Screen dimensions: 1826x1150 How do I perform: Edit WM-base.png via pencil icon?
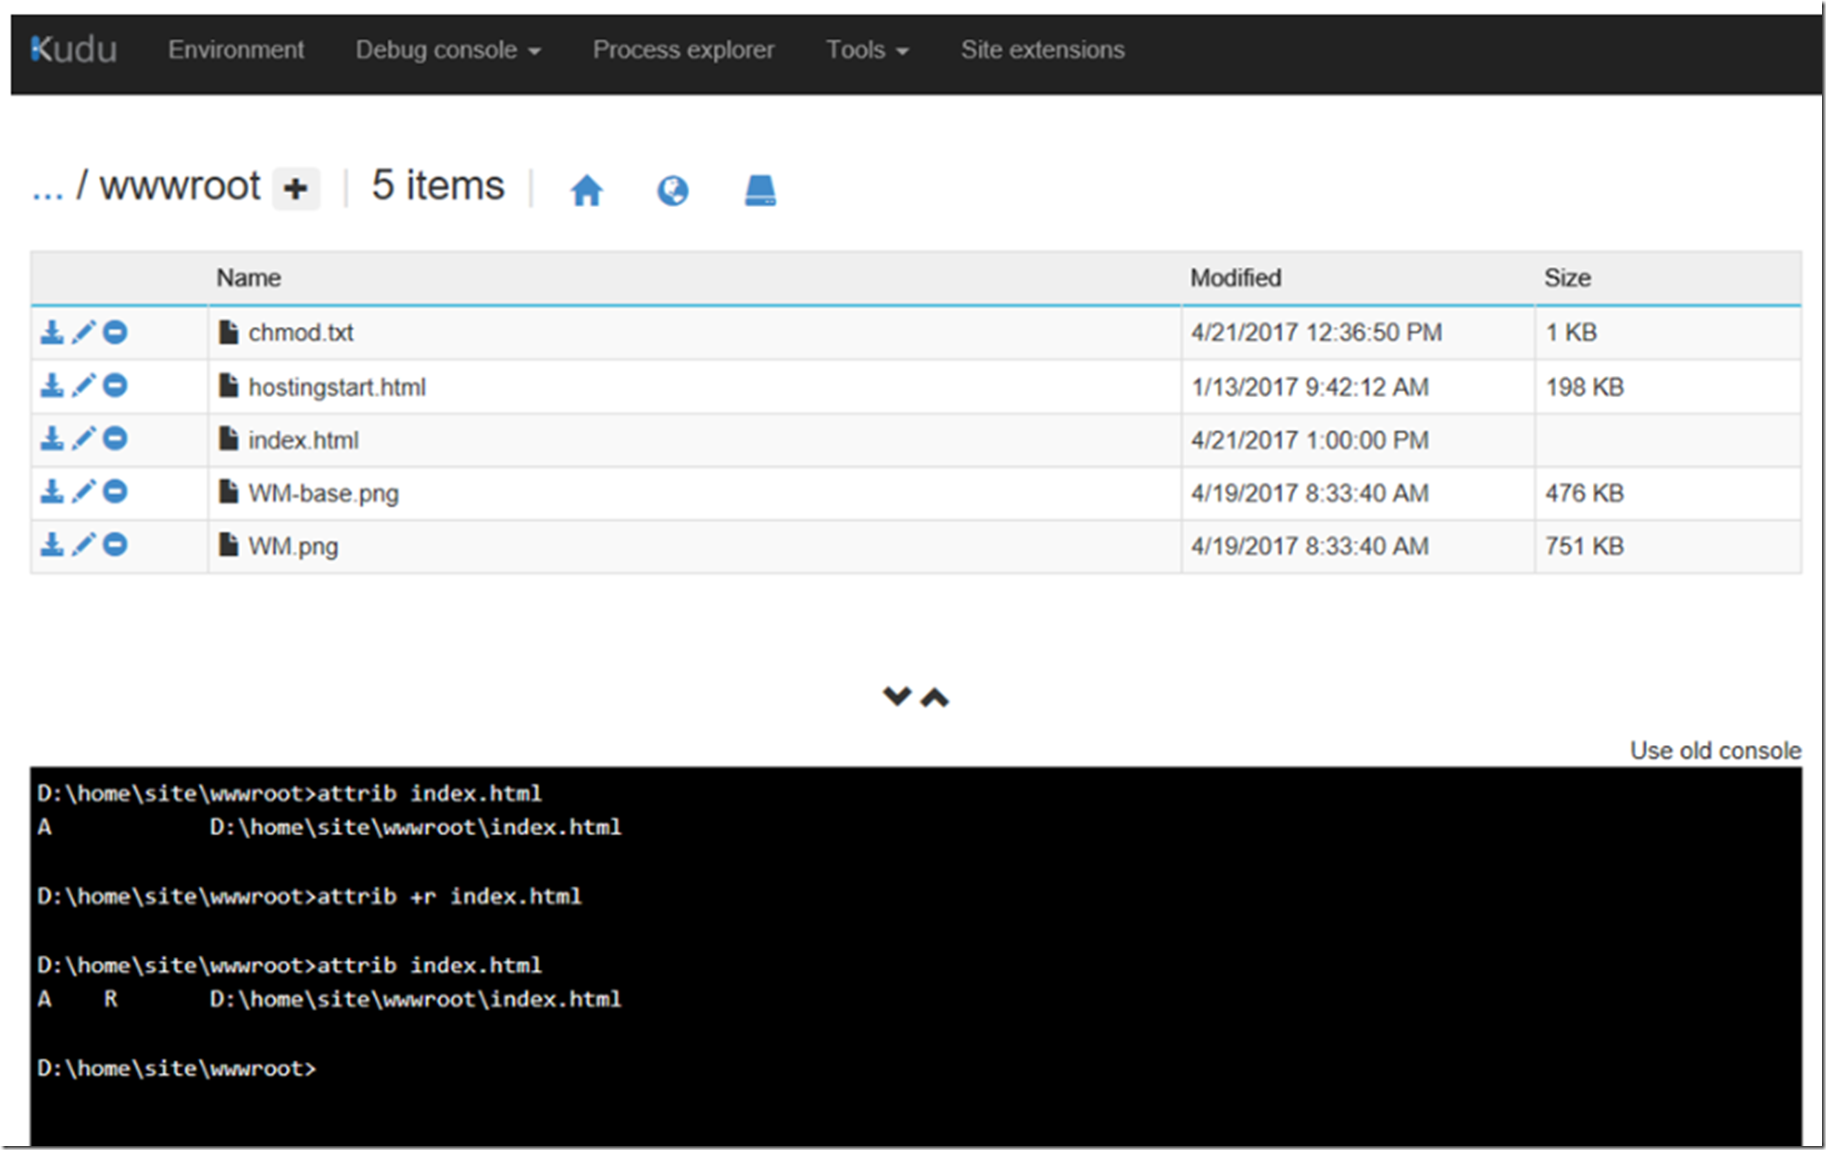tap(84, 491)
